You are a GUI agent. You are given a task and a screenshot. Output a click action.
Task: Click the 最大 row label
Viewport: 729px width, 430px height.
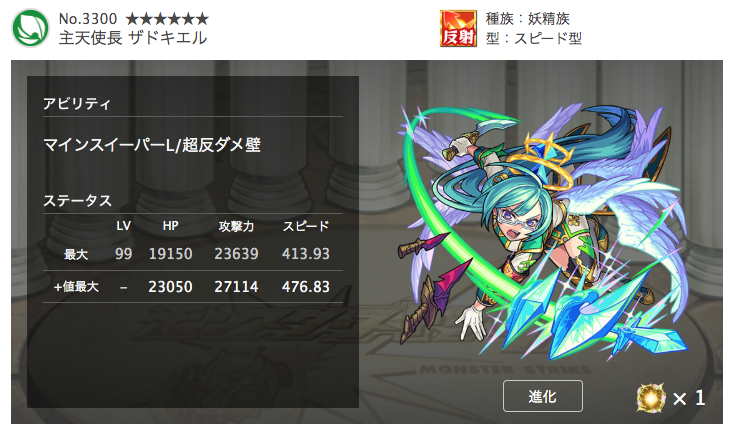coord(76,254)
